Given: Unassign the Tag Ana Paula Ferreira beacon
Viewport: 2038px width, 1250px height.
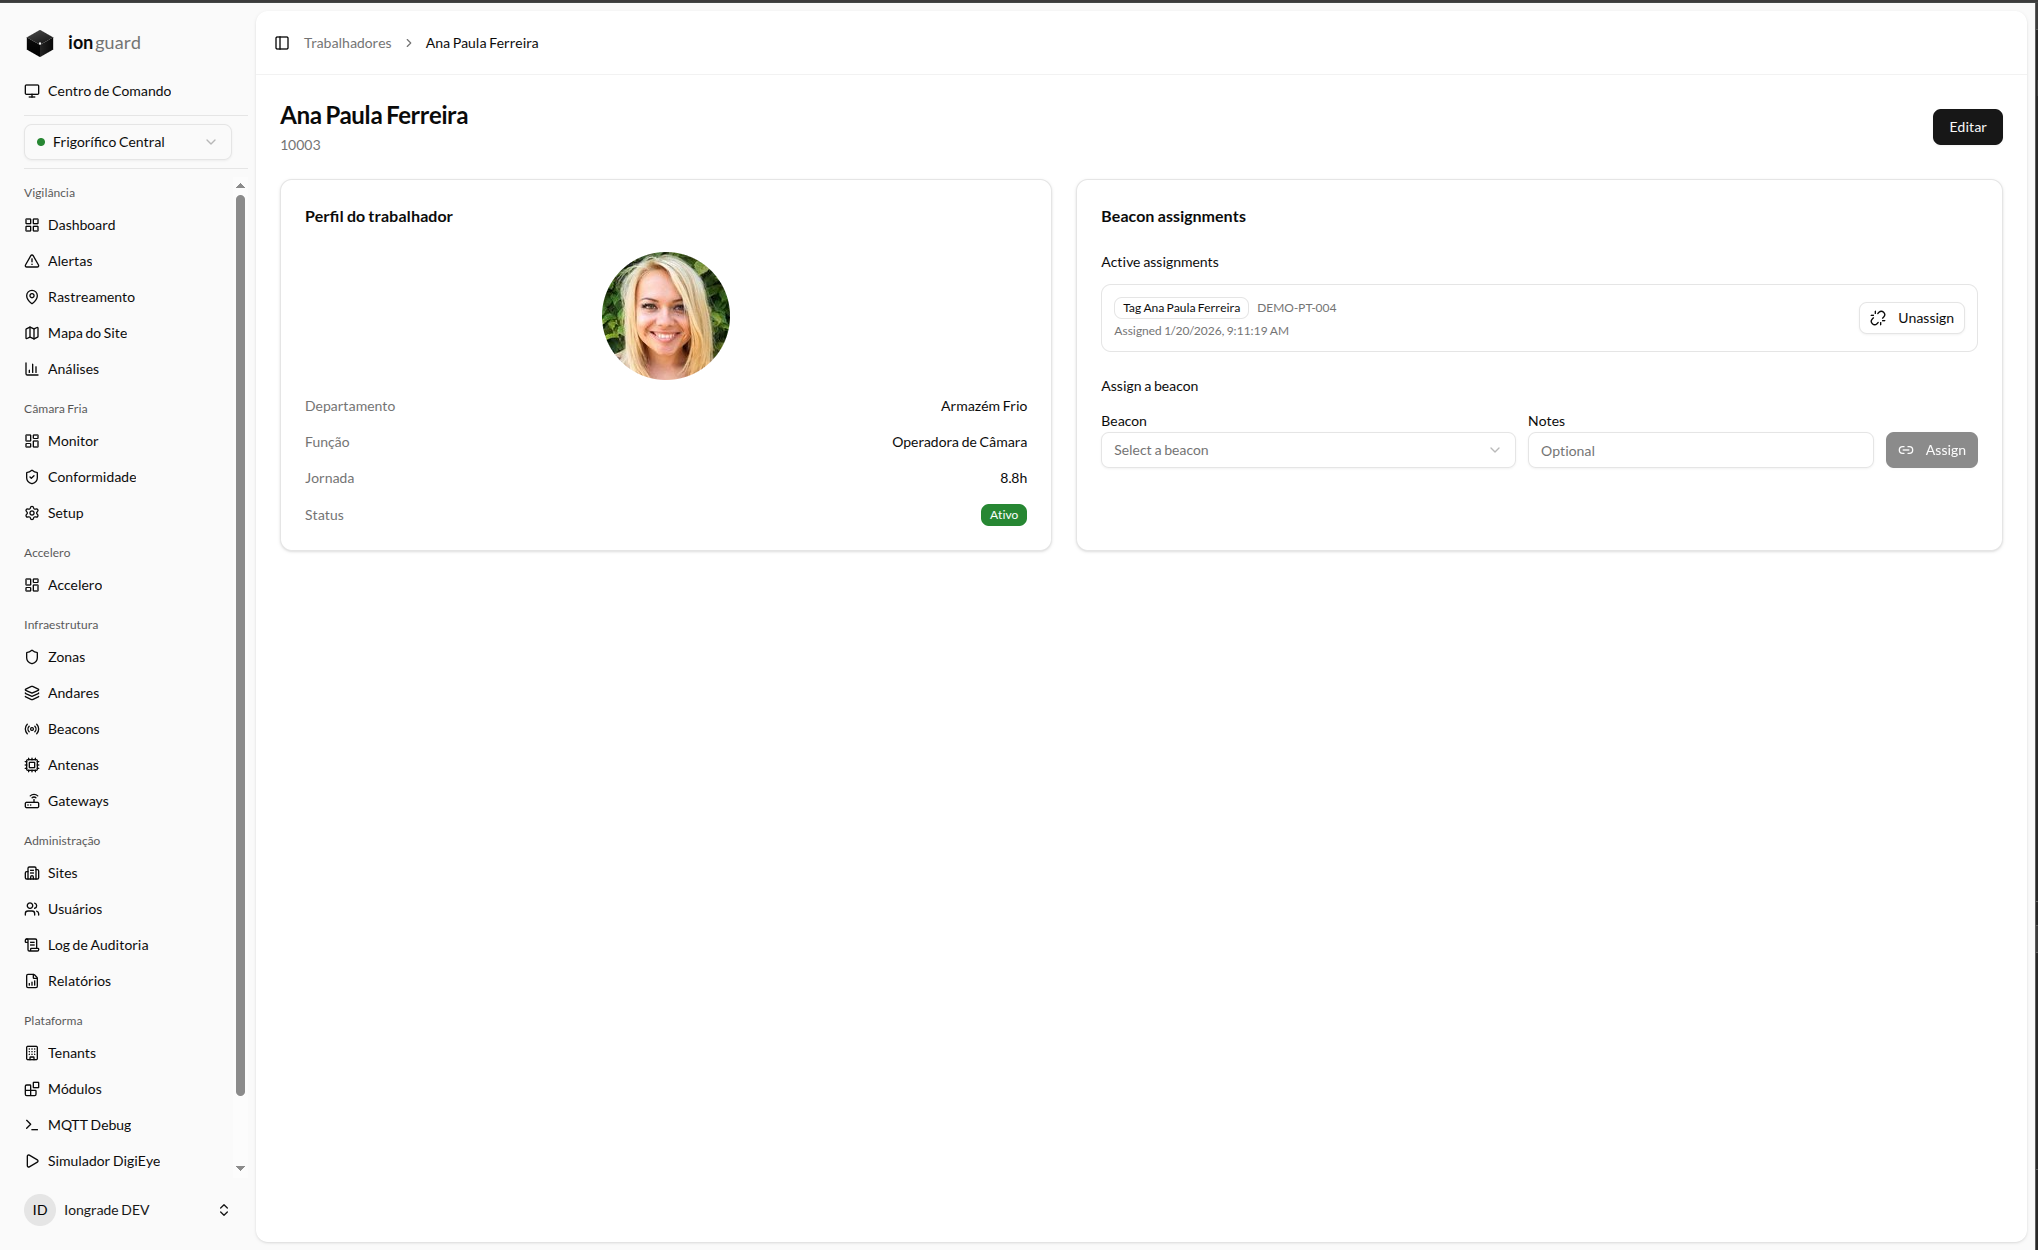Looking at the screenshot, I should tap(1912, 318).
